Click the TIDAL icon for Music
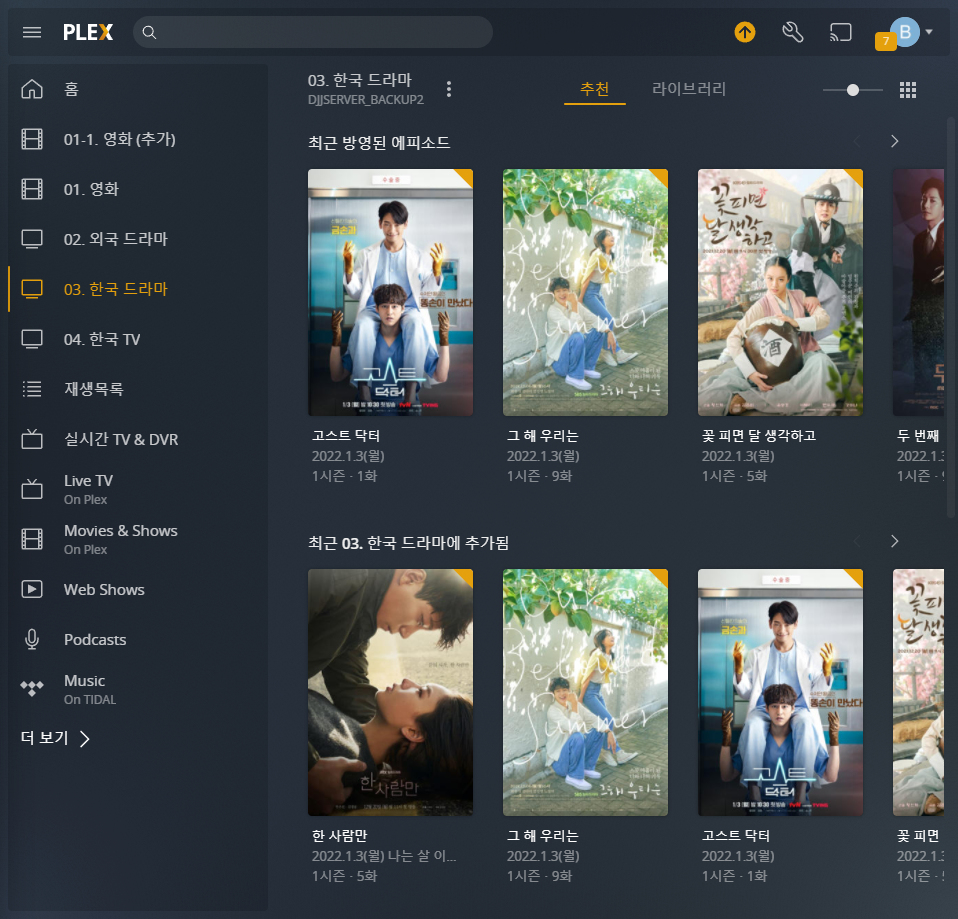 pyautogui.click(x=32, y=688)
